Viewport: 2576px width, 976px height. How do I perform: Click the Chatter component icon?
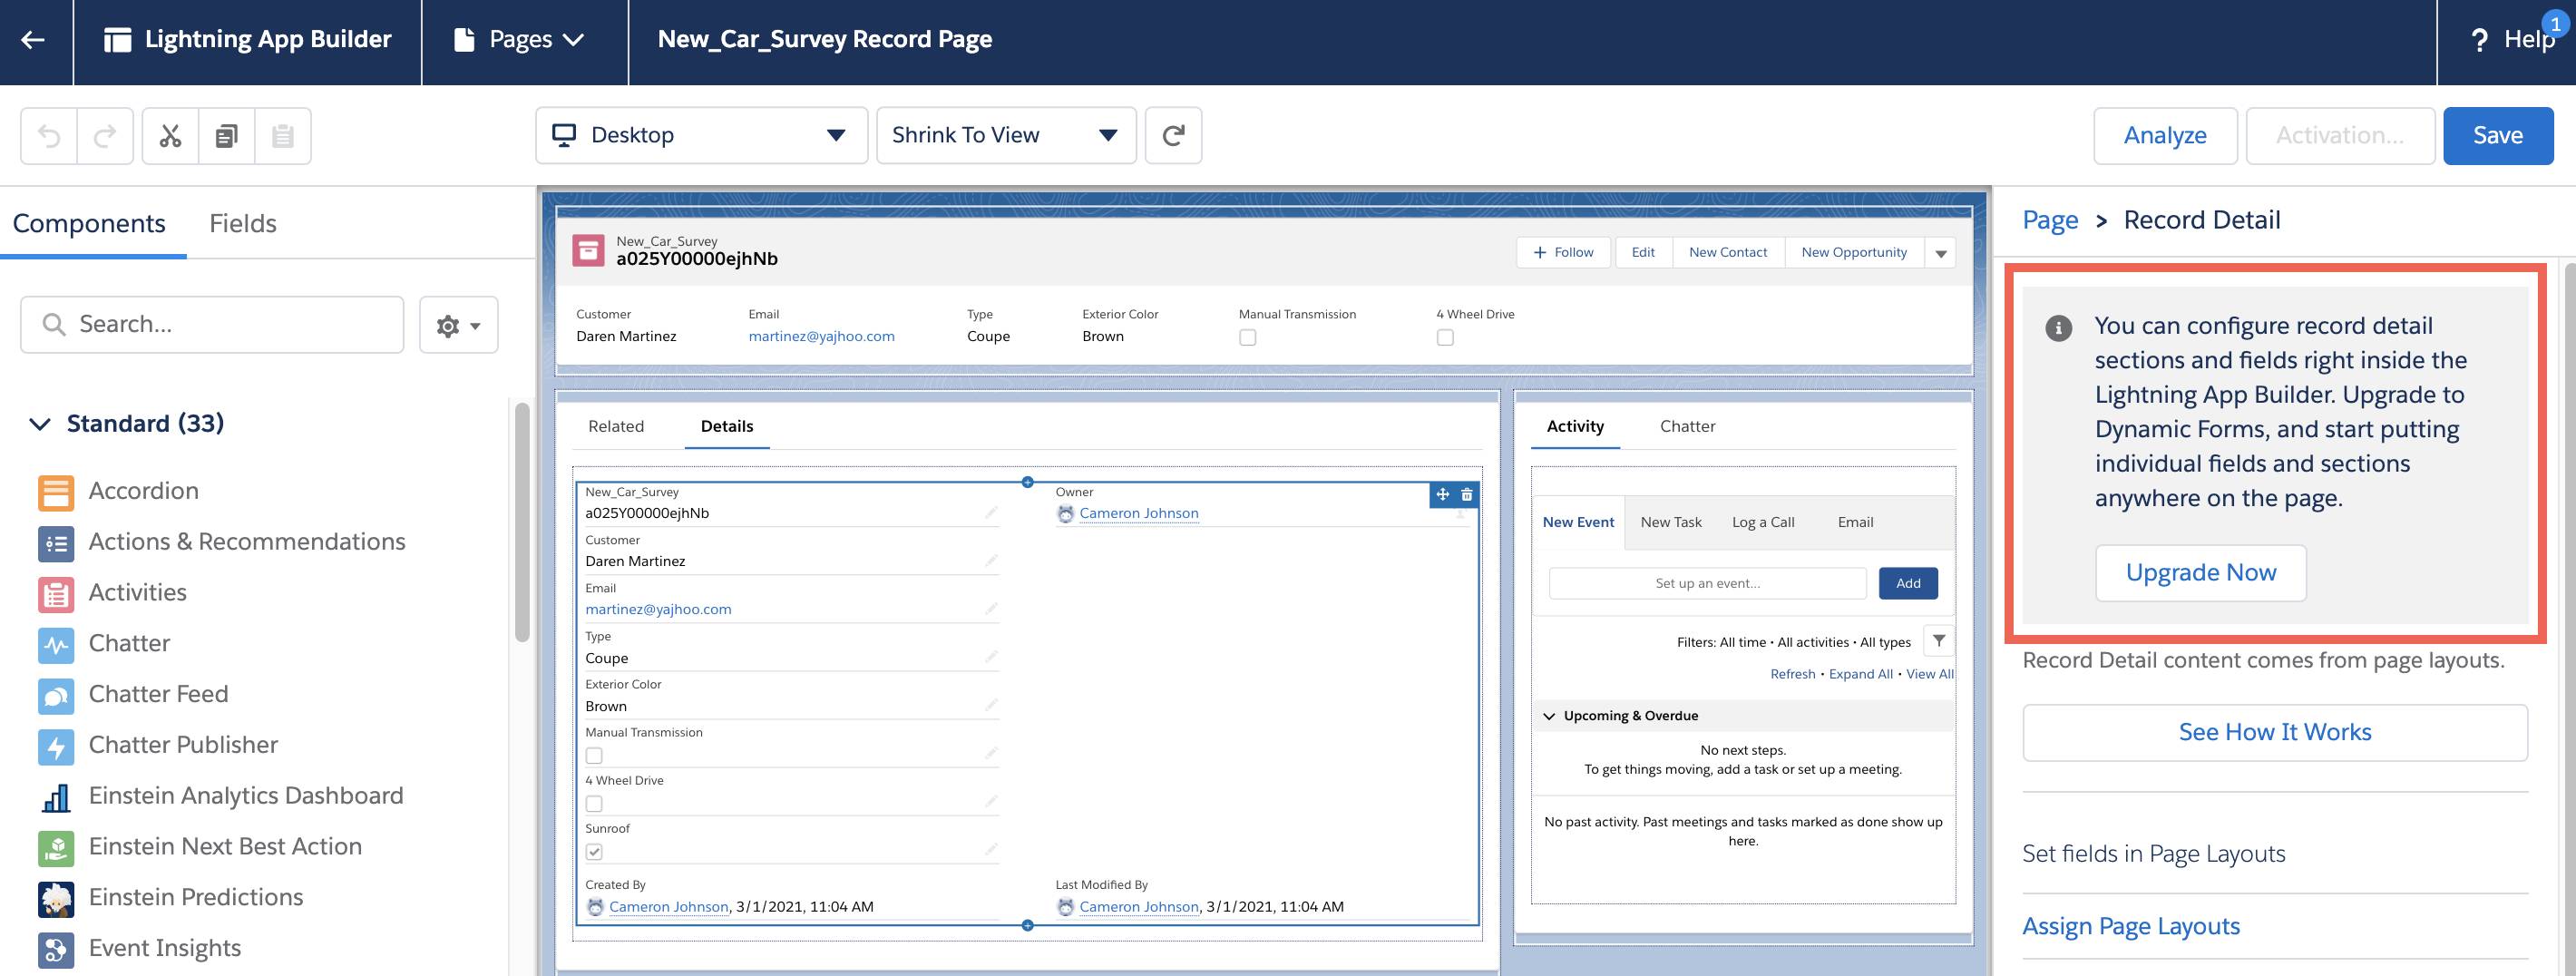pos(56,644)
